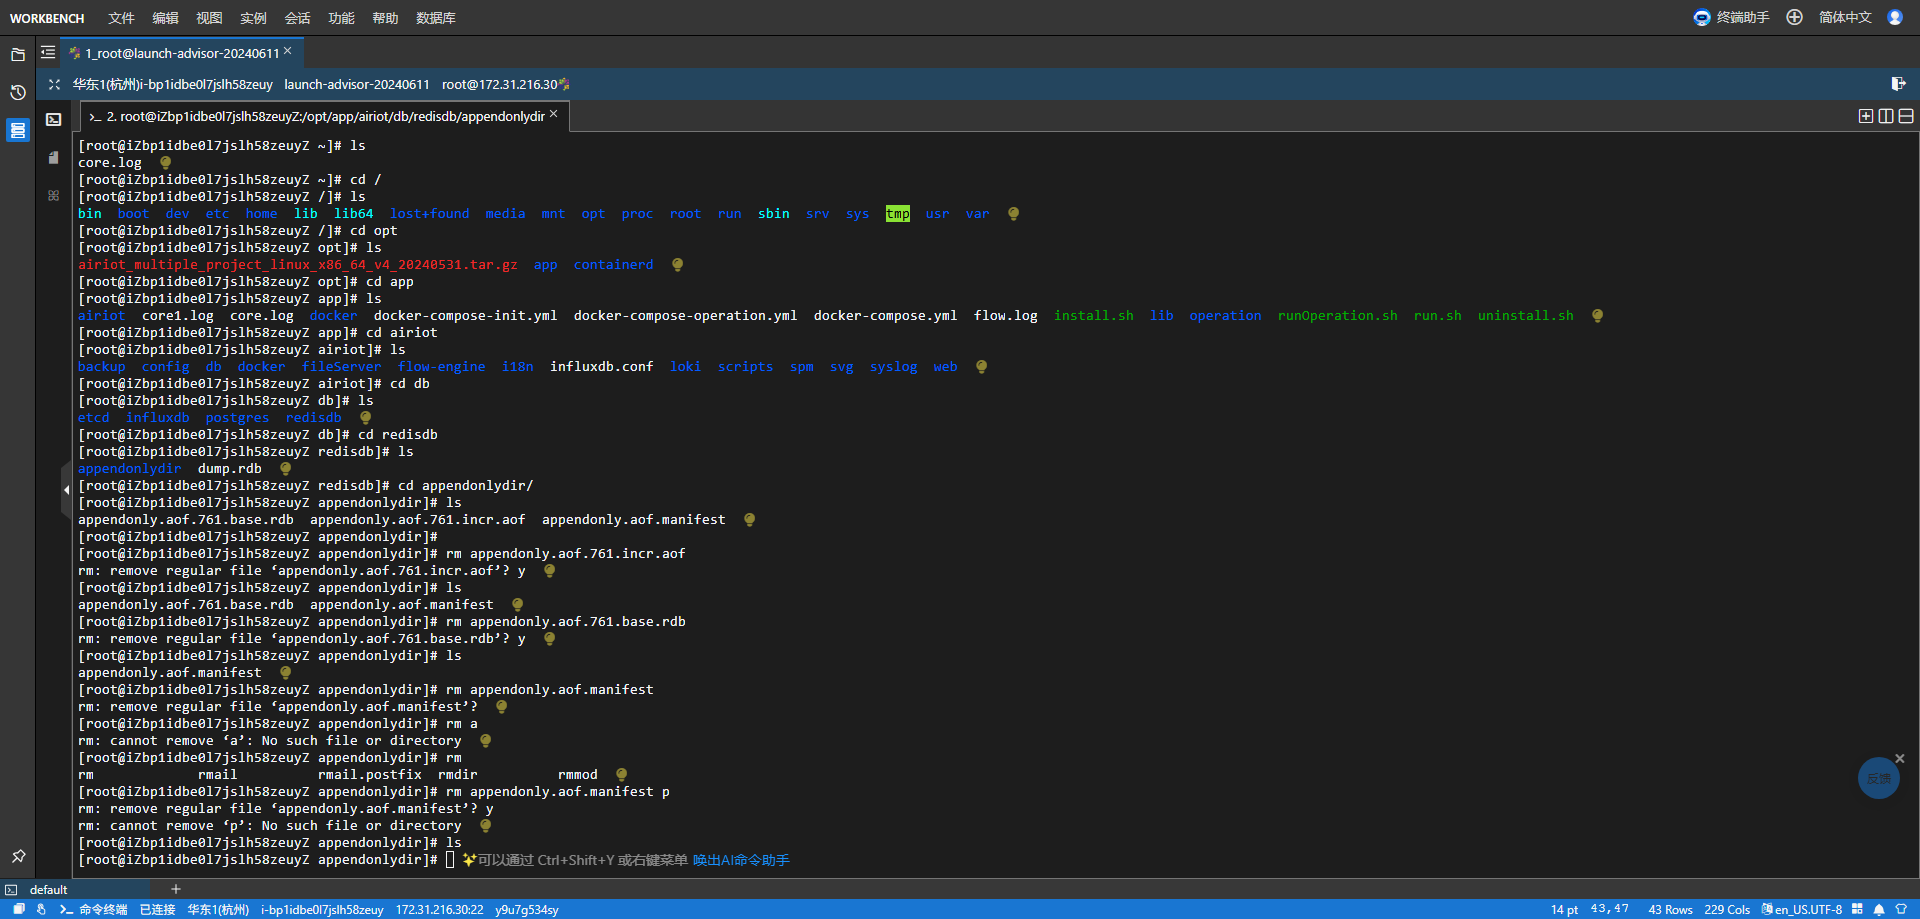The width and height of the screenshot is (1920, 919).
Task: Split the terminal horizontally
Action: (1906, 116)
